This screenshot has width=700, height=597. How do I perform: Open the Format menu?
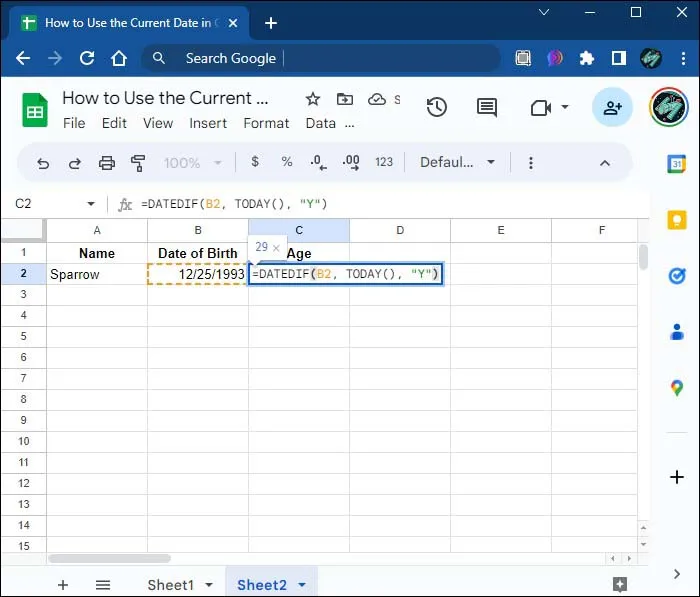pos(266,123)
